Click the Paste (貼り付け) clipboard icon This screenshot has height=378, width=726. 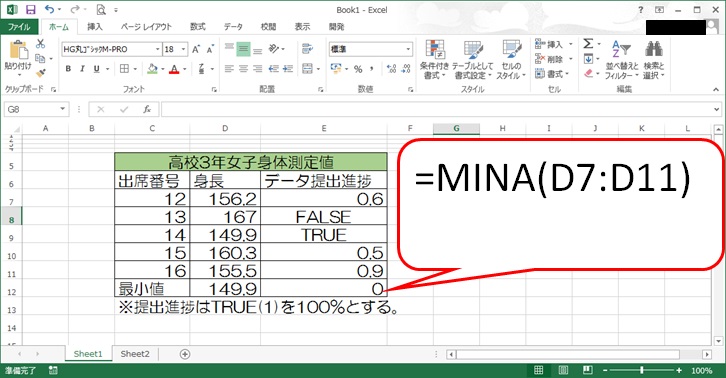click(19, 50)
